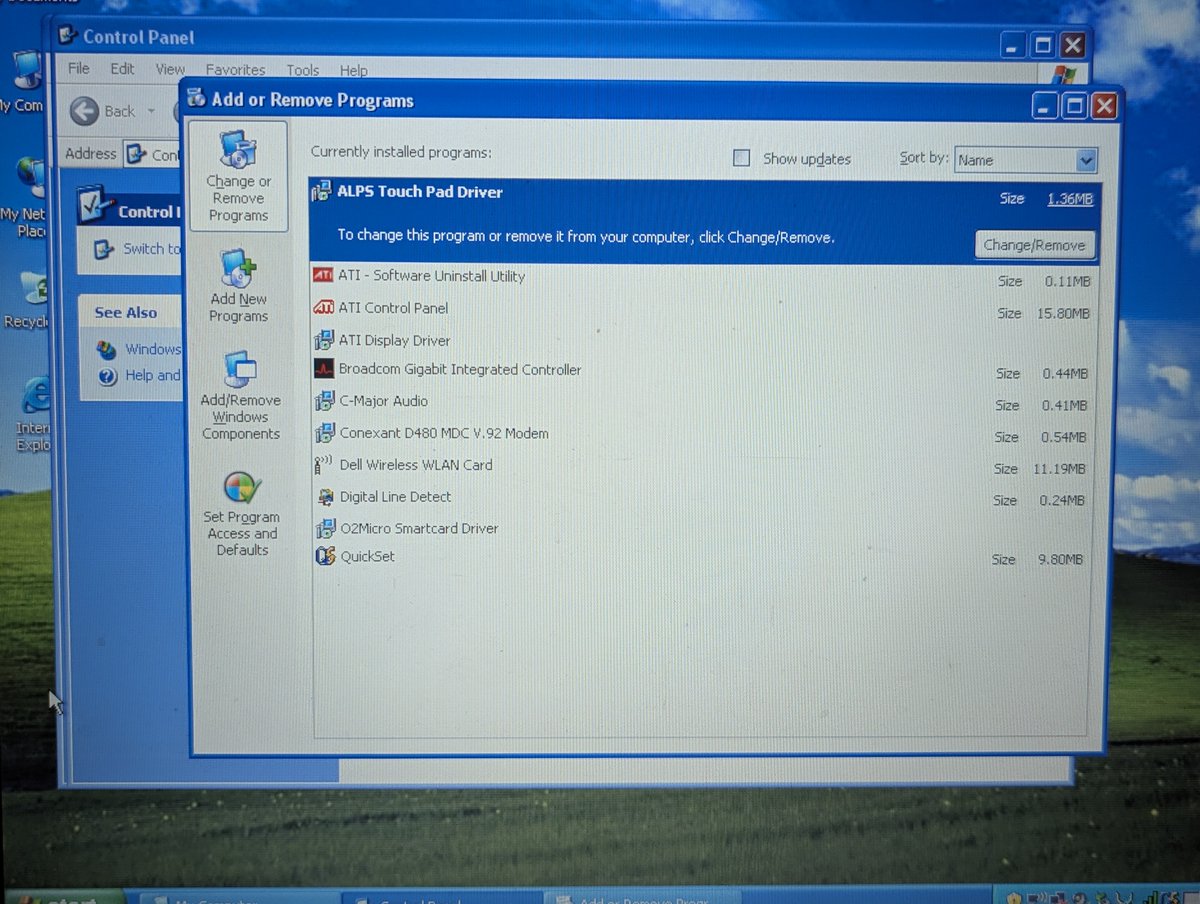Click Switch to view link in Control Panel
This screenshot has height=904, width=1200.
pos(152,249)
